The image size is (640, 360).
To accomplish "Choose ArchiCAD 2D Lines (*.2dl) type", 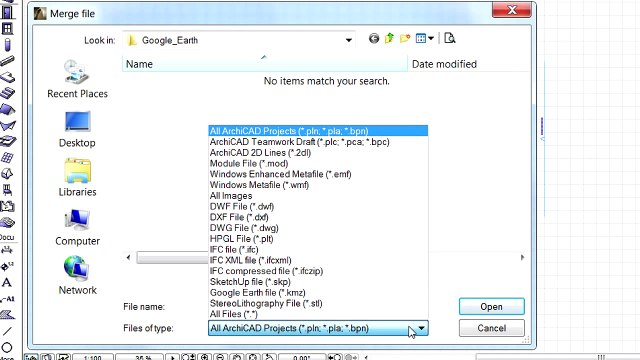I will click(x=318, y=153).
